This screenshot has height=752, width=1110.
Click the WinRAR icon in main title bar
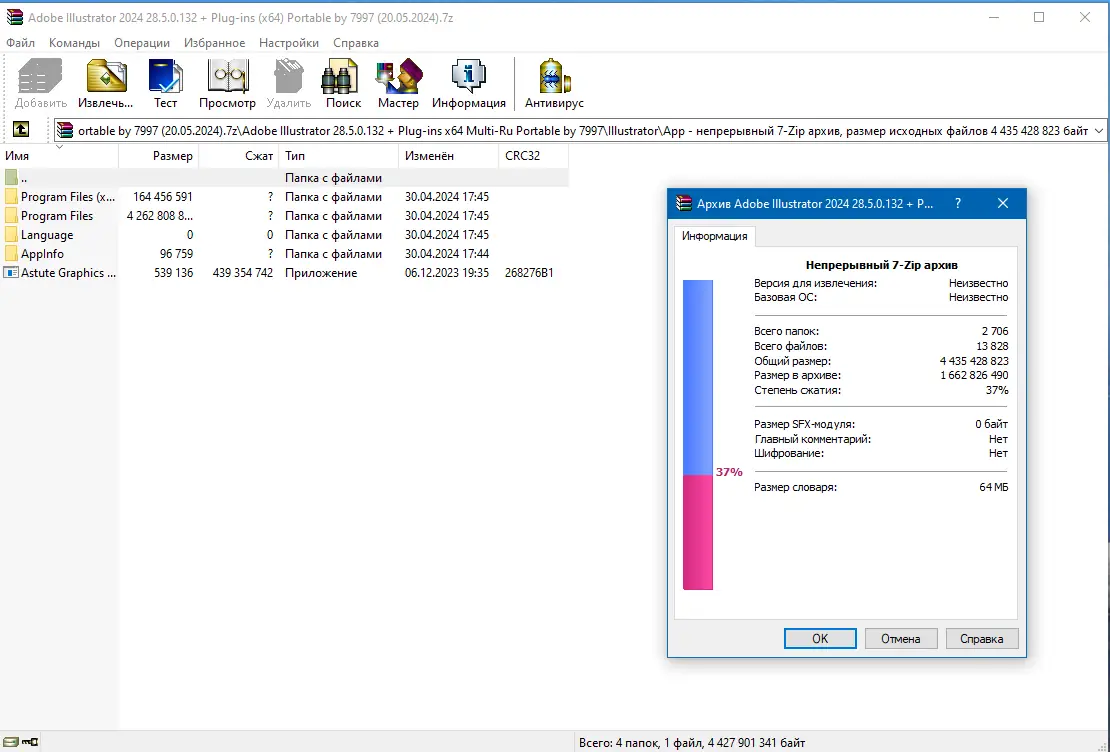[x=14, y=18]
